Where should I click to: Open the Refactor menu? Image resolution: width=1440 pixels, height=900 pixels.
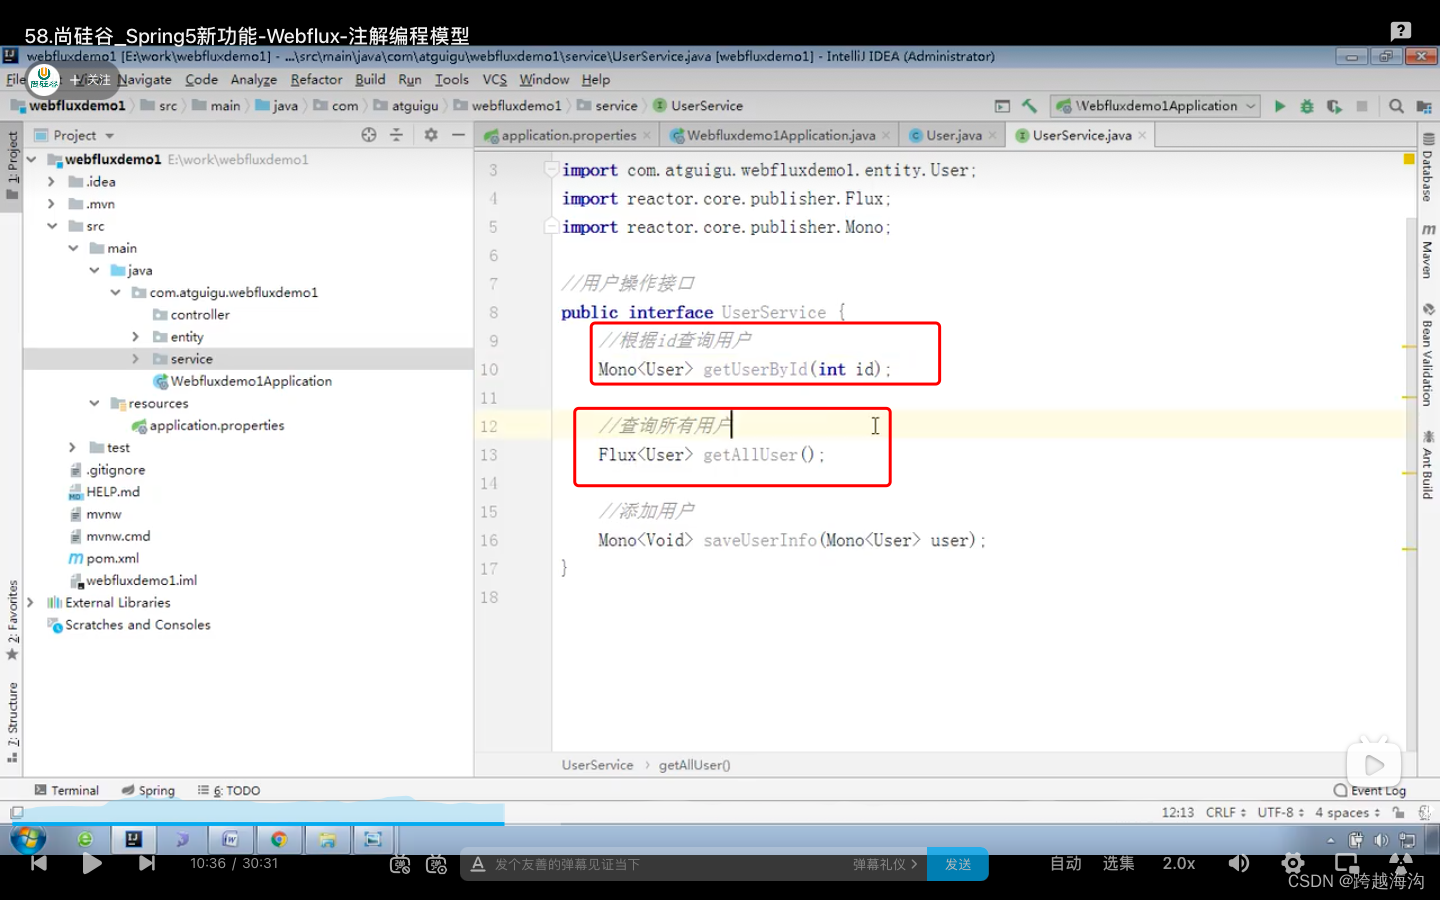[316, 80]
